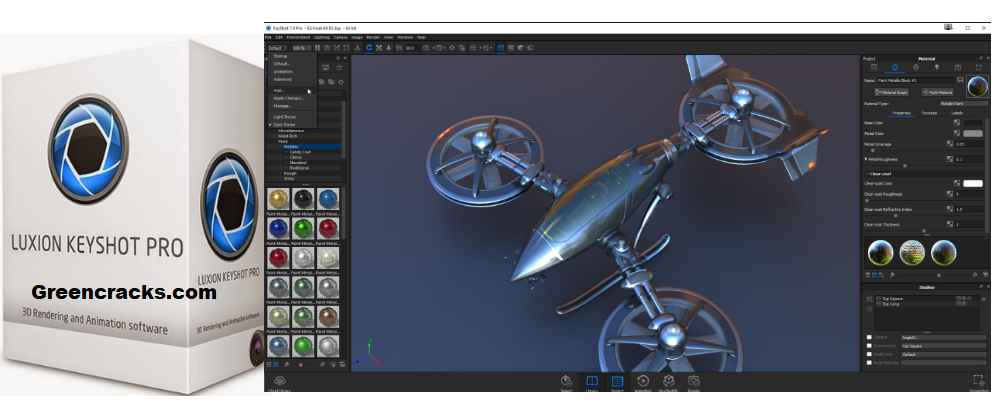The width and height of the screenshot is (995, 402).
Task: Enable the Model Sets checkbox in Studios
Action: coord(869,354)
